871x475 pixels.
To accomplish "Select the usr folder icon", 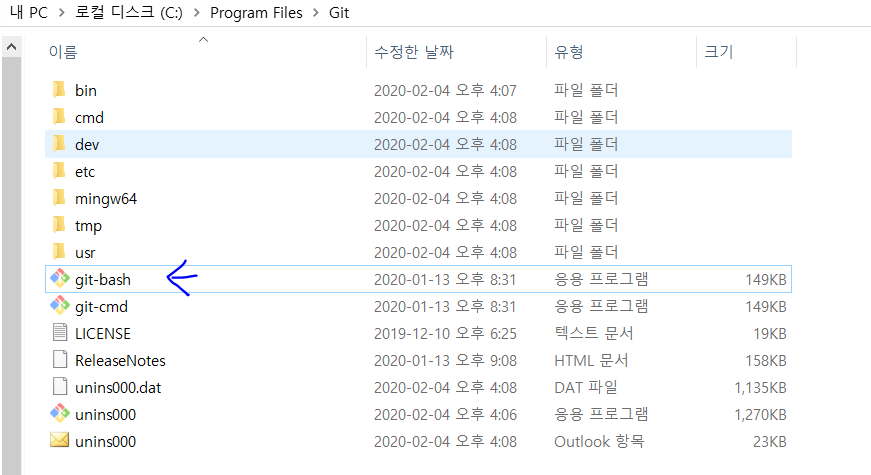I will pos(59,252).
